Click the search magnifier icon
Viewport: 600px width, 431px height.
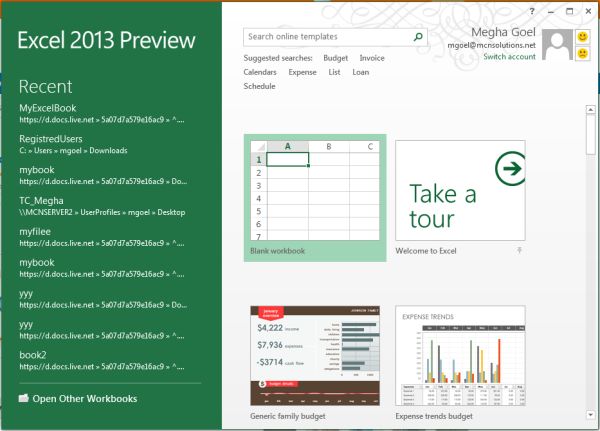coord(418,37)
